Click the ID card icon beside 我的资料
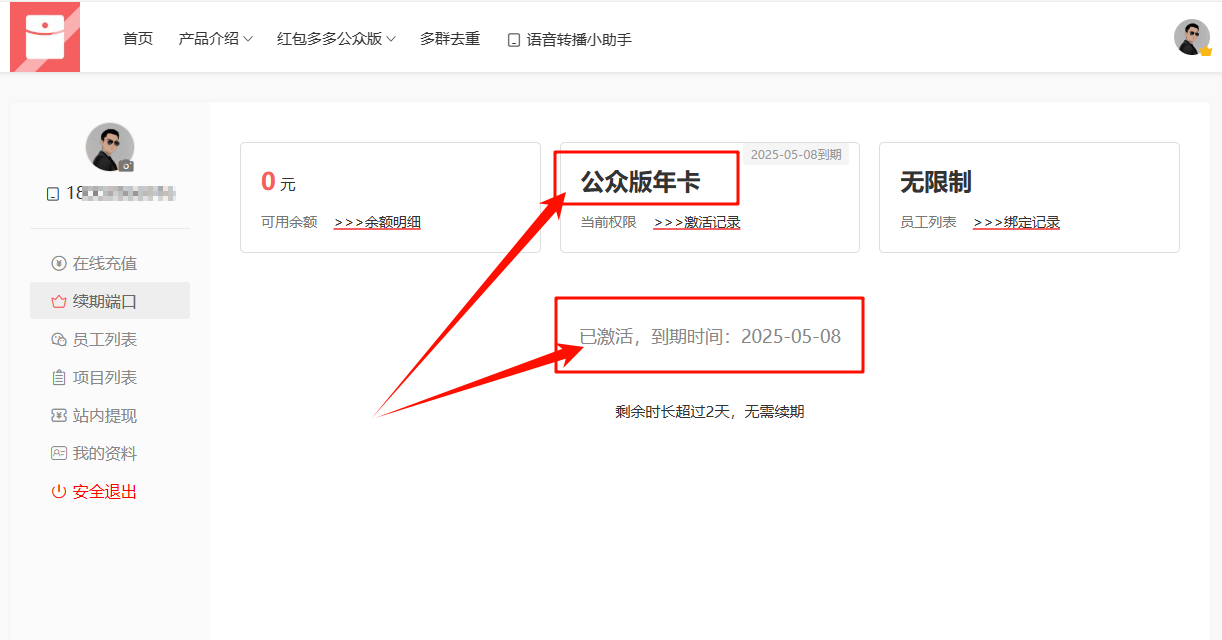1222x640 pixels. point(59,454)
